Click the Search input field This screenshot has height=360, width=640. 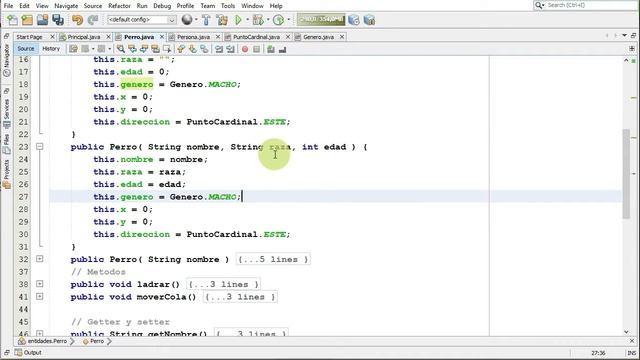click(591, 5)
